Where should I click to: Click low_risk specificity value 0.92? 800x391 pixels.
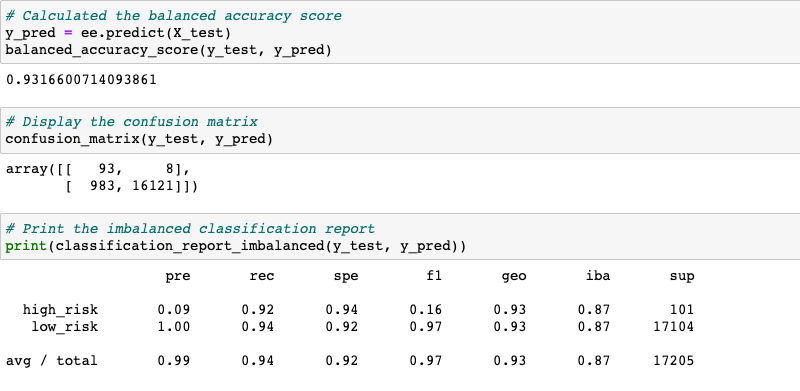coord(342,327)
